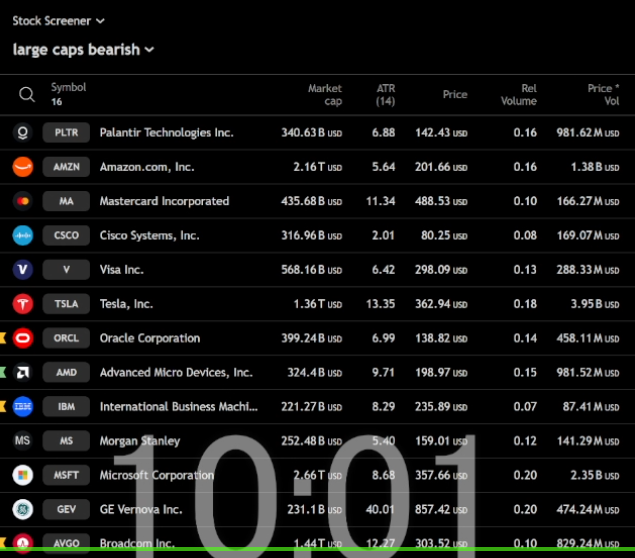Click the Morgan Stanley MS logo icon

[x=23, y=441]
